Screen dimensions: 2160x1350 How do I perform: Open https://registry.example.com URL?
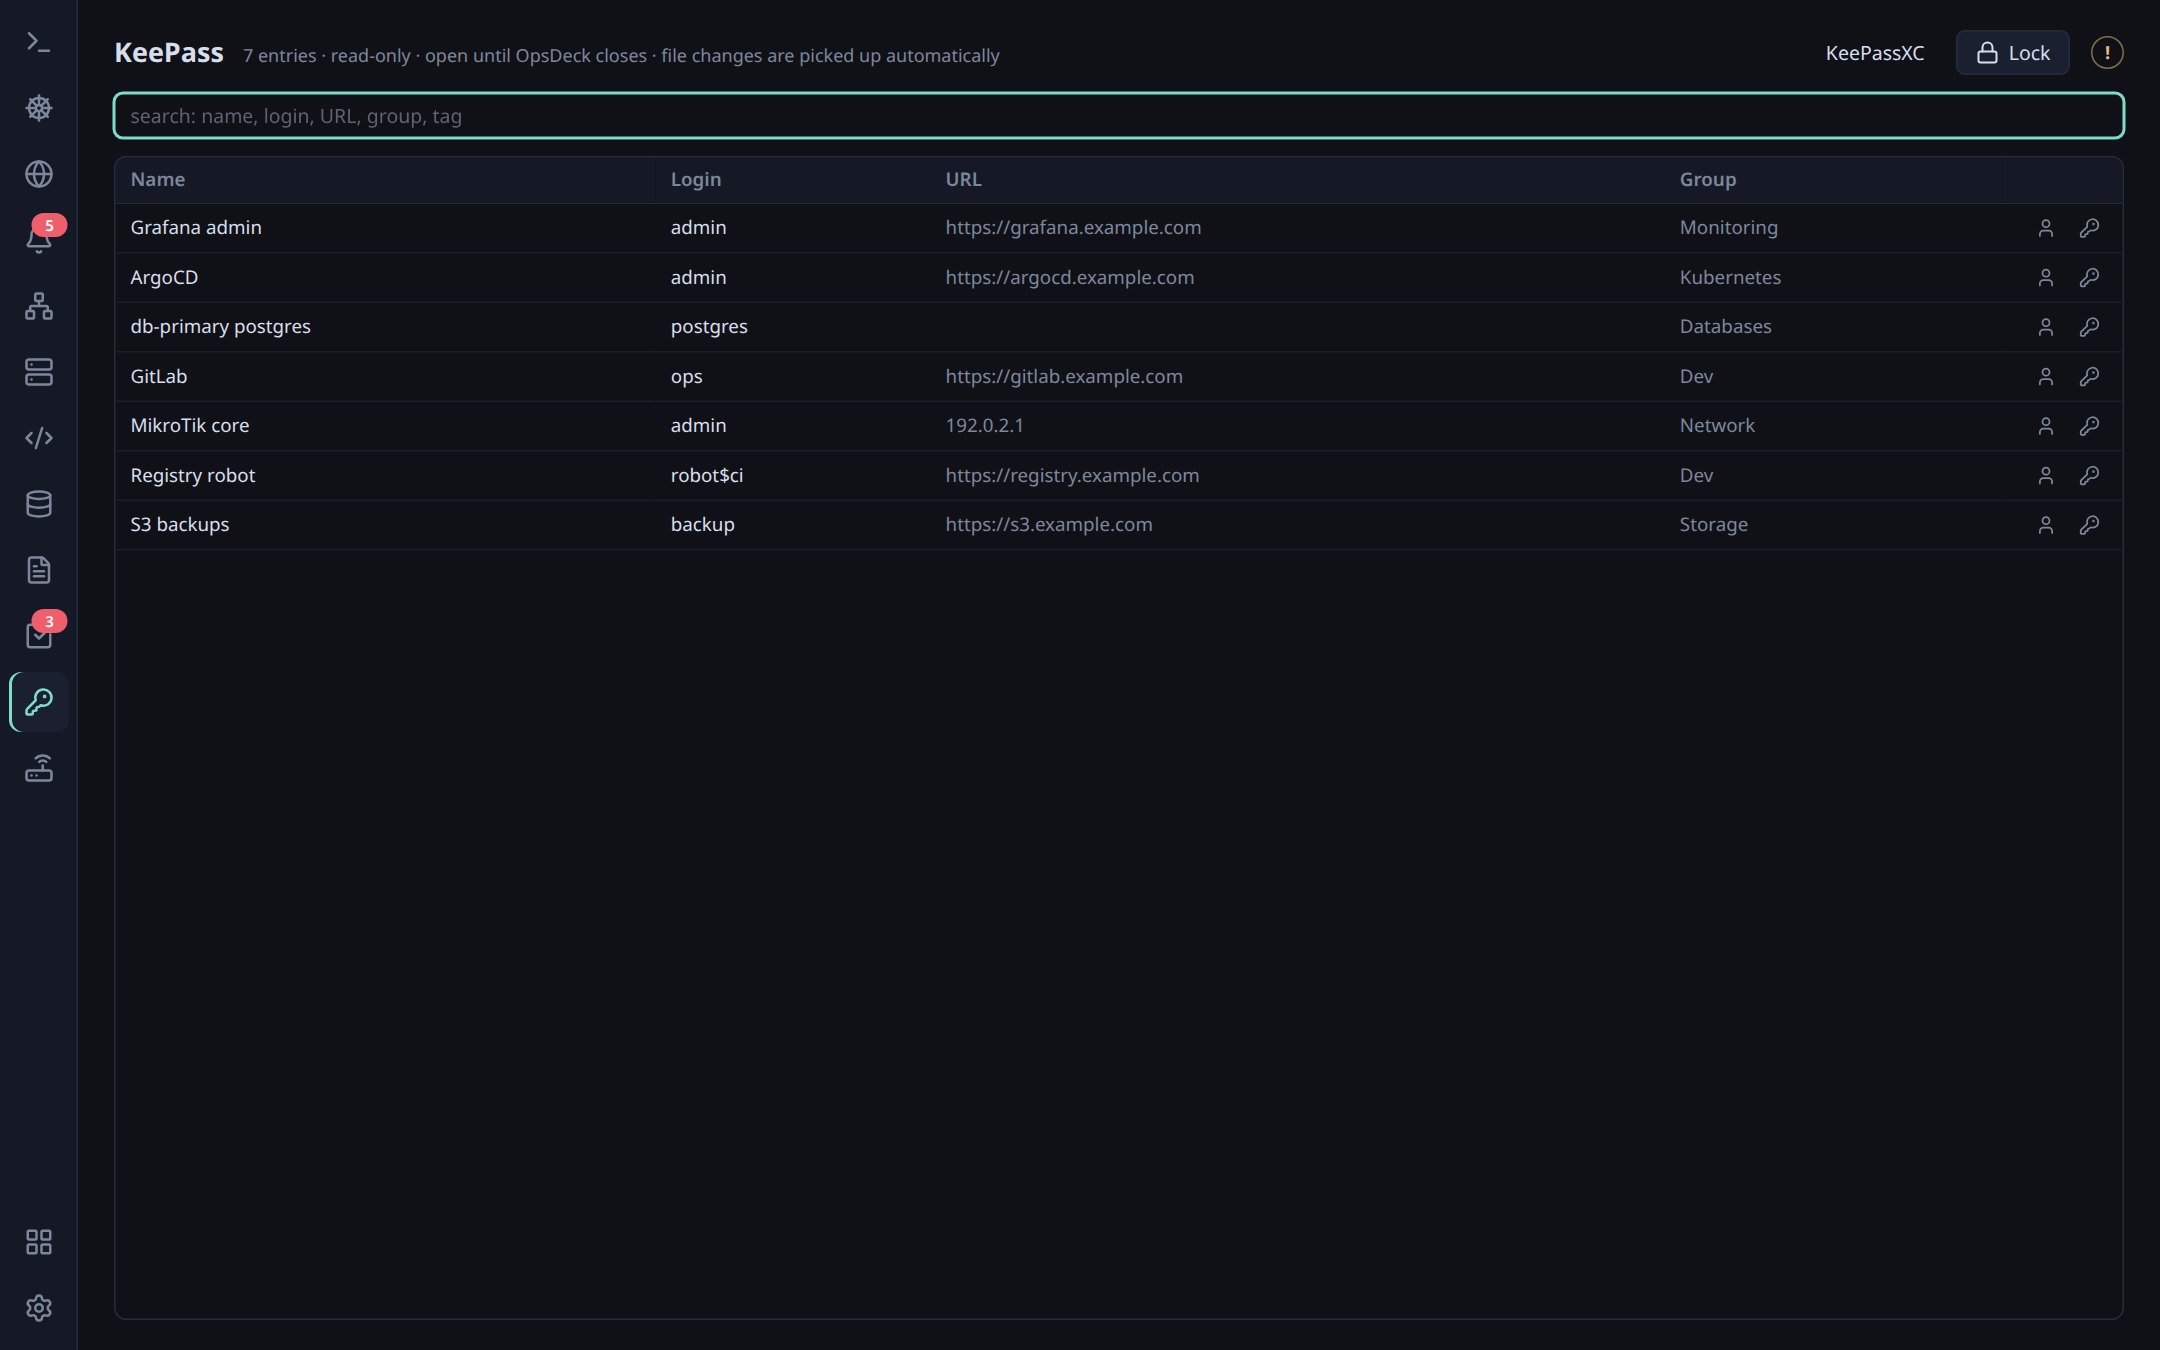coord(1072,475)
